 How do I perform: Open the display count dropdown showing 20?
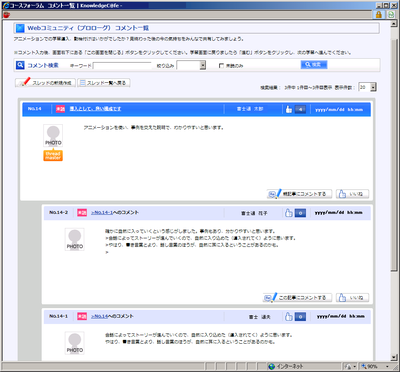click(373, 87)
